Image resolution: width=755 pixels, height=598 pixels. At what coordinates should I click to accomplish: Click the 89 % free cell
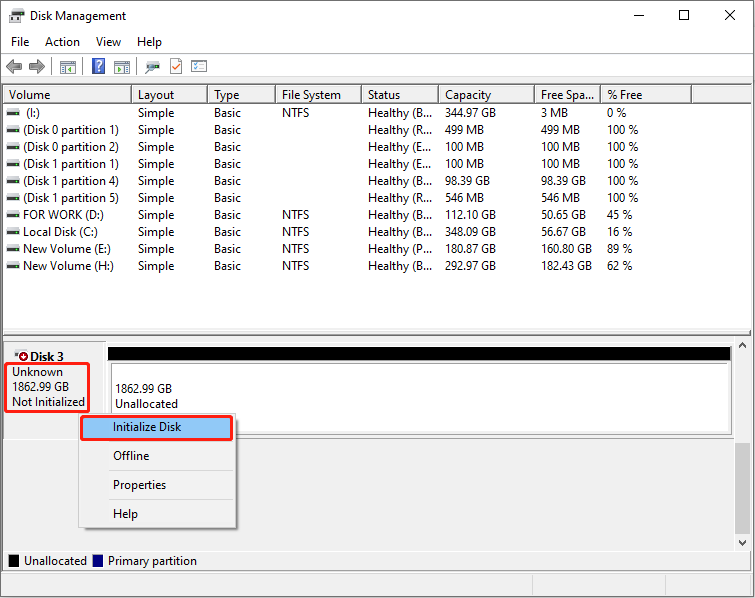point(619,249)
